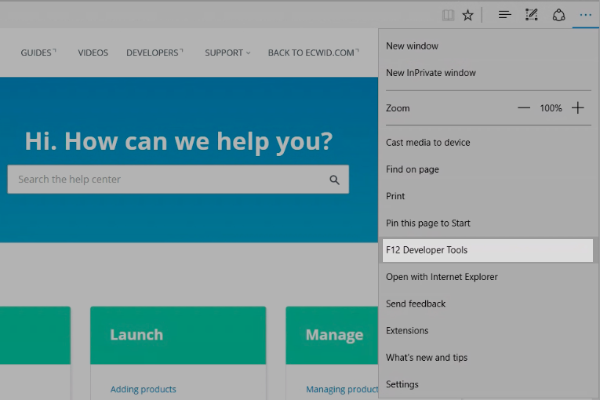The image size is (600, 400).
Task: Close the More actions ellipsis menu
Action: [585, 15]
